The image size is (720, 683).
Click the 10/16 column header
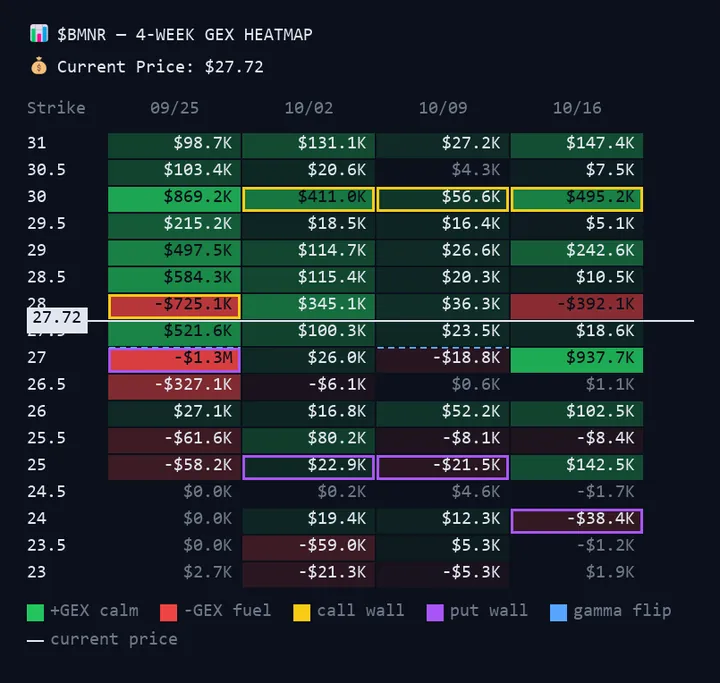click(577, 108)
